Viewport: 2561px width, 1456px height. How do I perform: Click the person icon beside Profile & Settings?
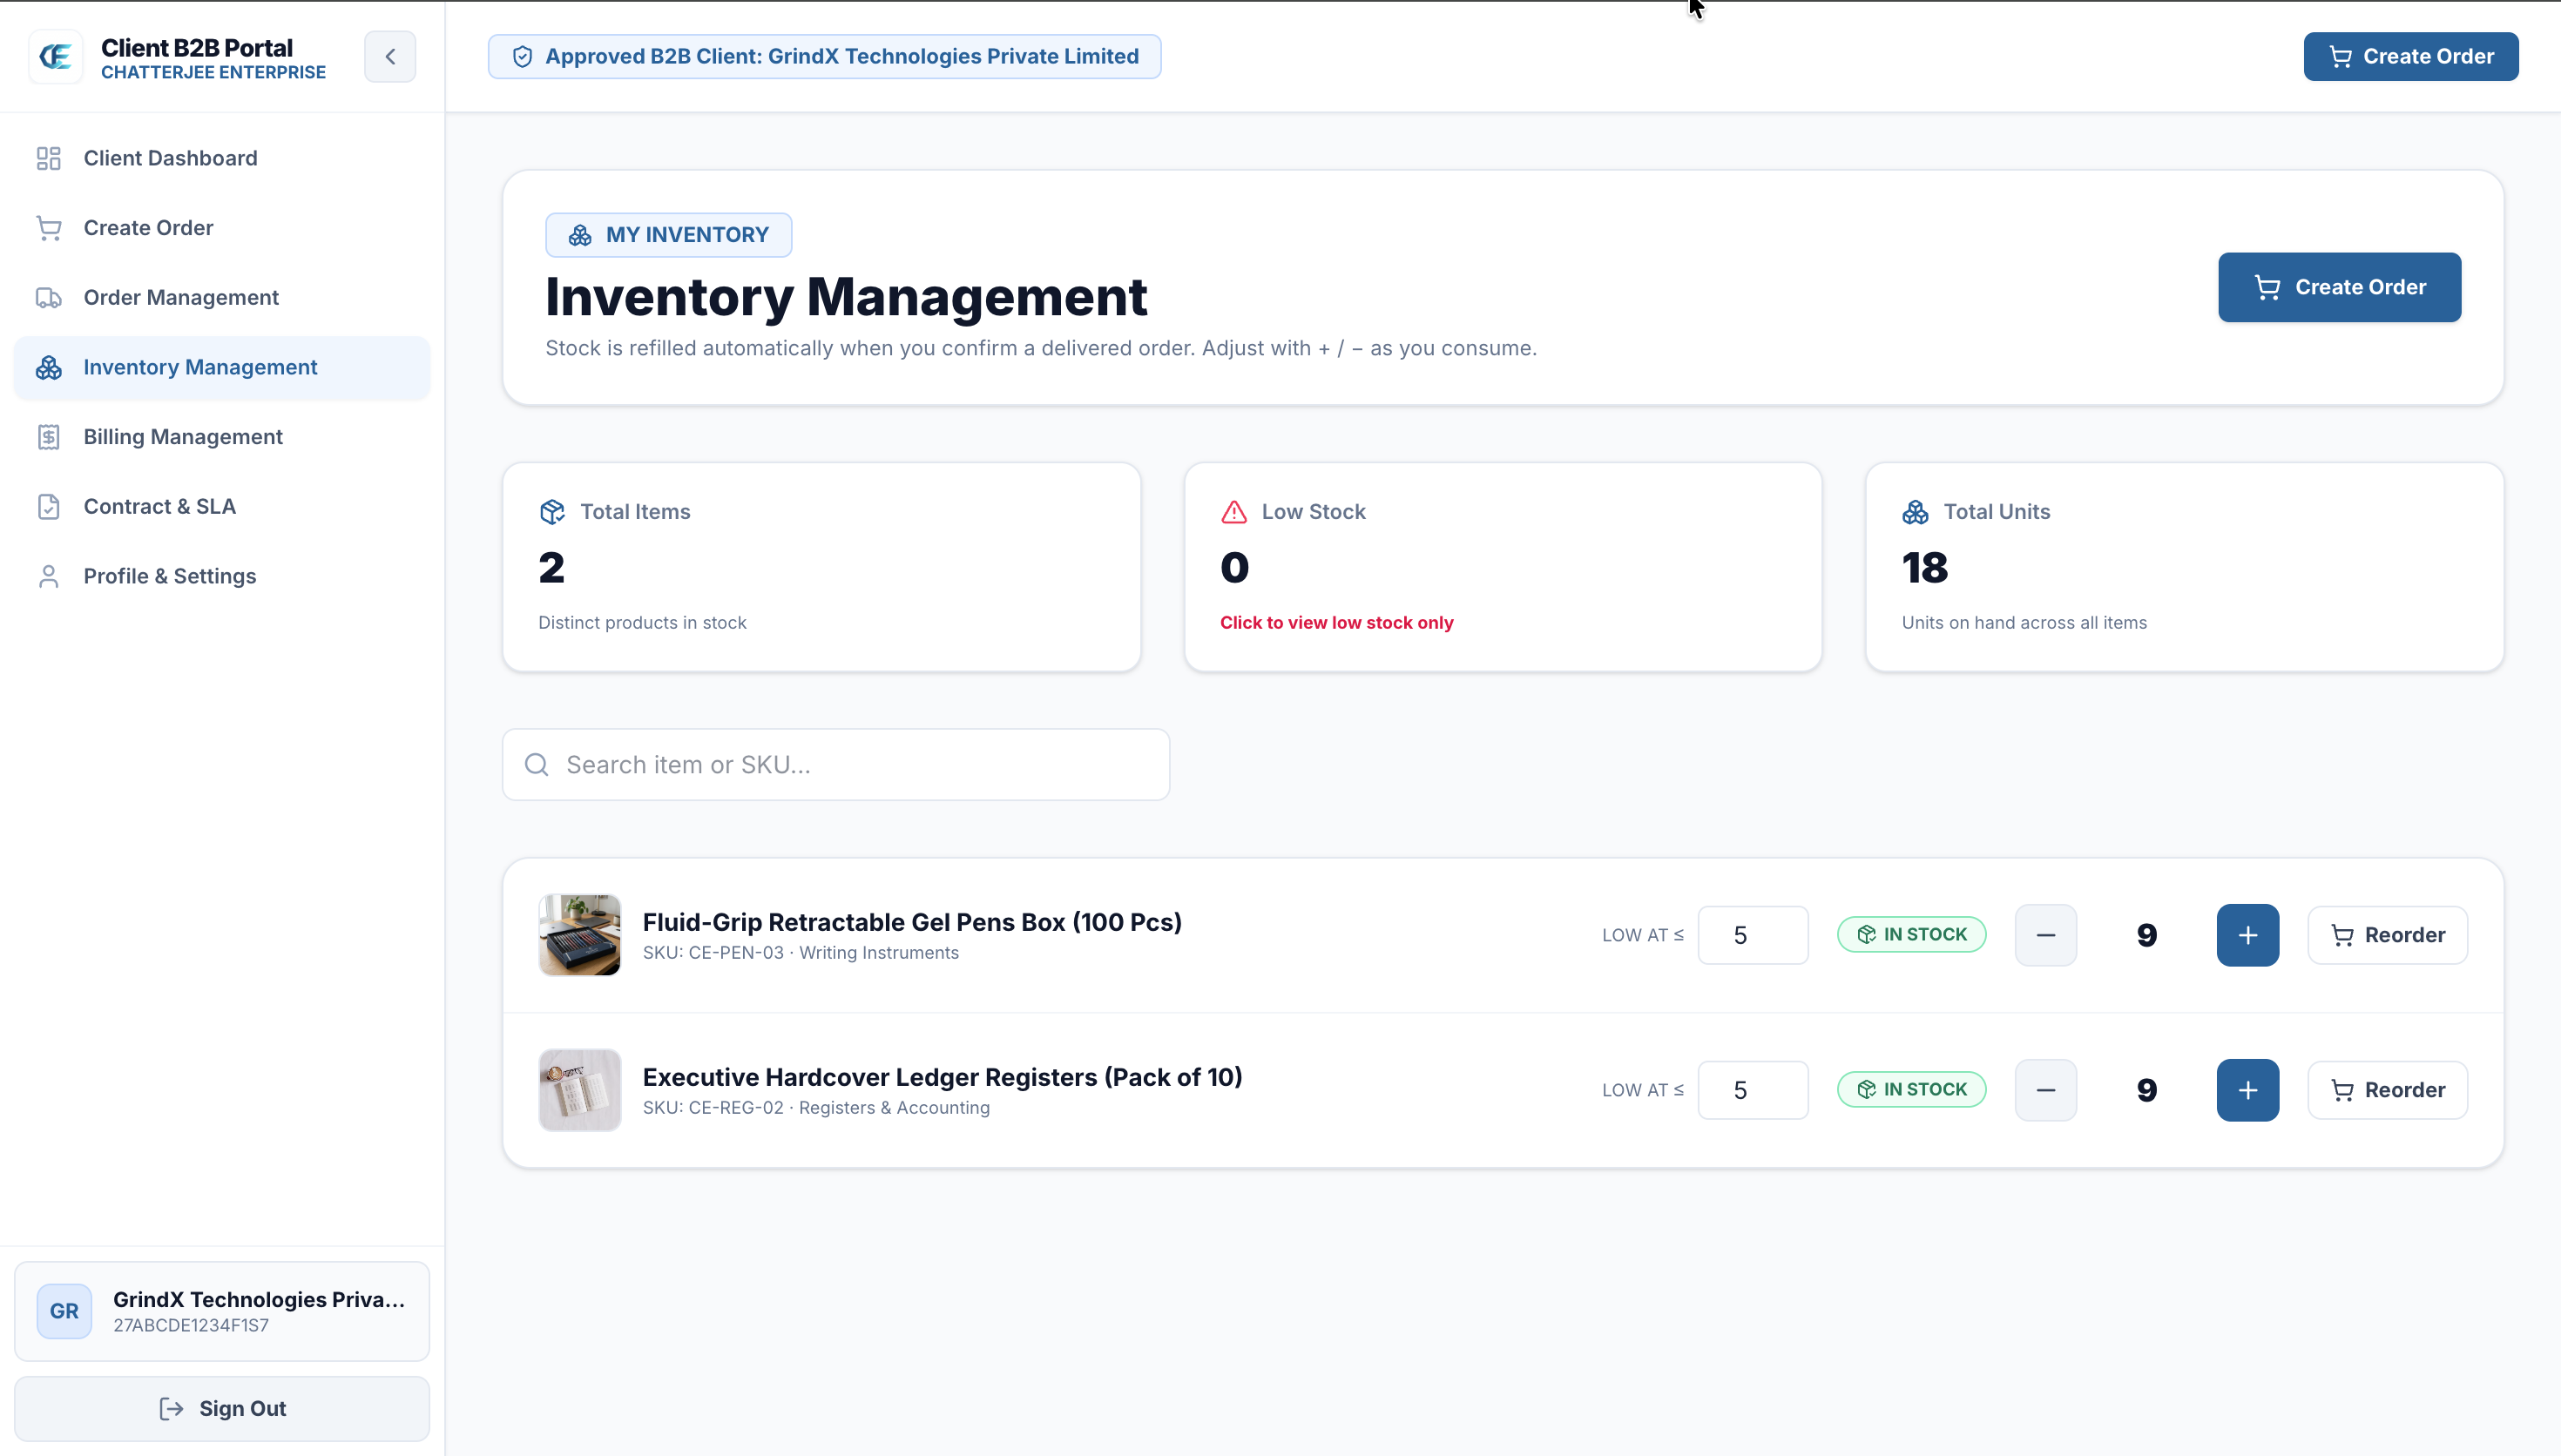click(49, 576)
